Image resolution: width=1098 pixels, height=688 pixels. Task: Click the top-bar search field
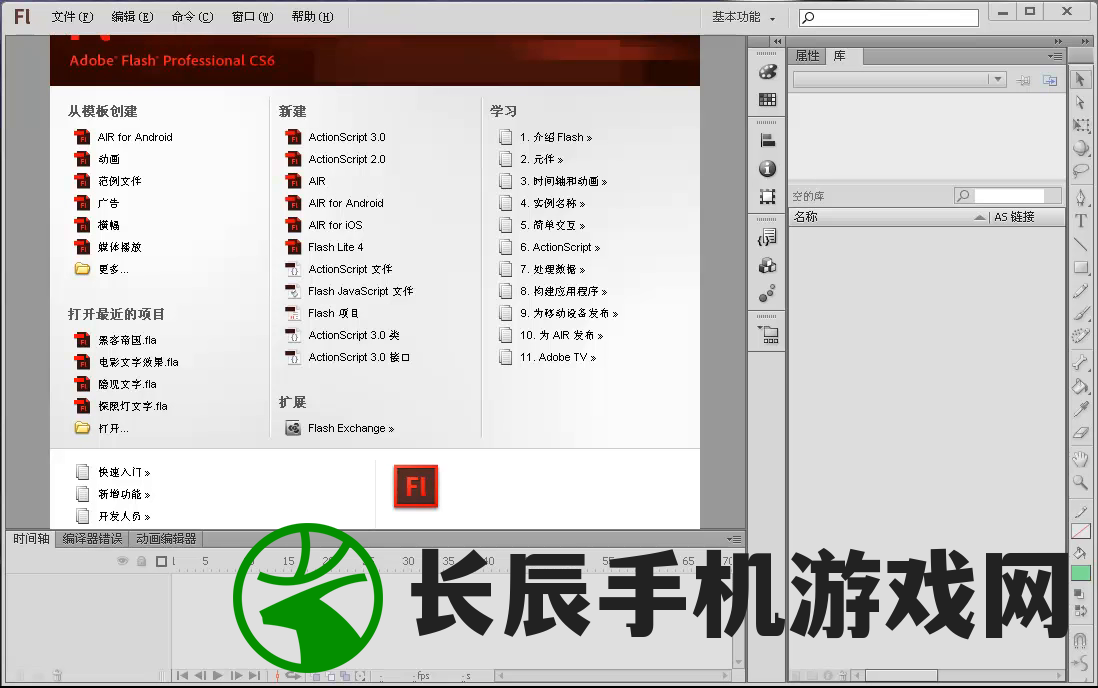point(889,18)
